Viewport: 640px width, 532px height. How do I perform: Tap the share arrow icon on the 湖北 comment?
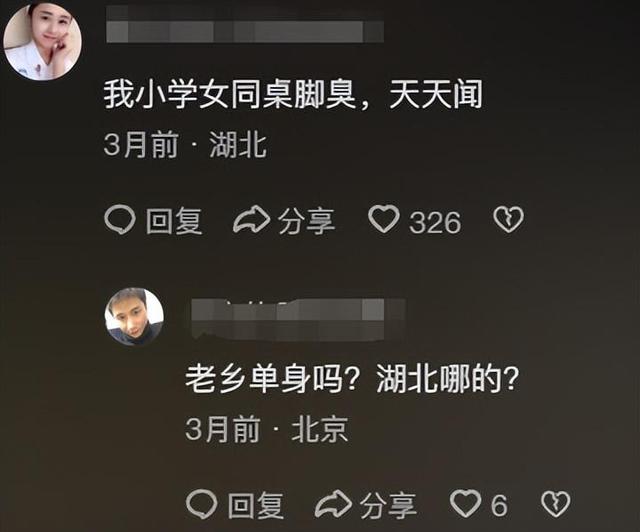coord(251,220)
